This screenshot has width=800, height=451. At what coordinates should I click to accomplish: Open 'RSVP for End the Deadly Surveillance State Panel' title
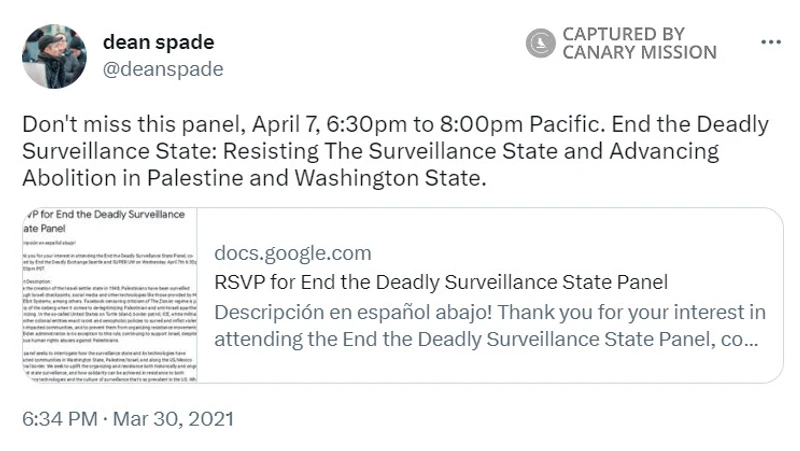[441, 282]
